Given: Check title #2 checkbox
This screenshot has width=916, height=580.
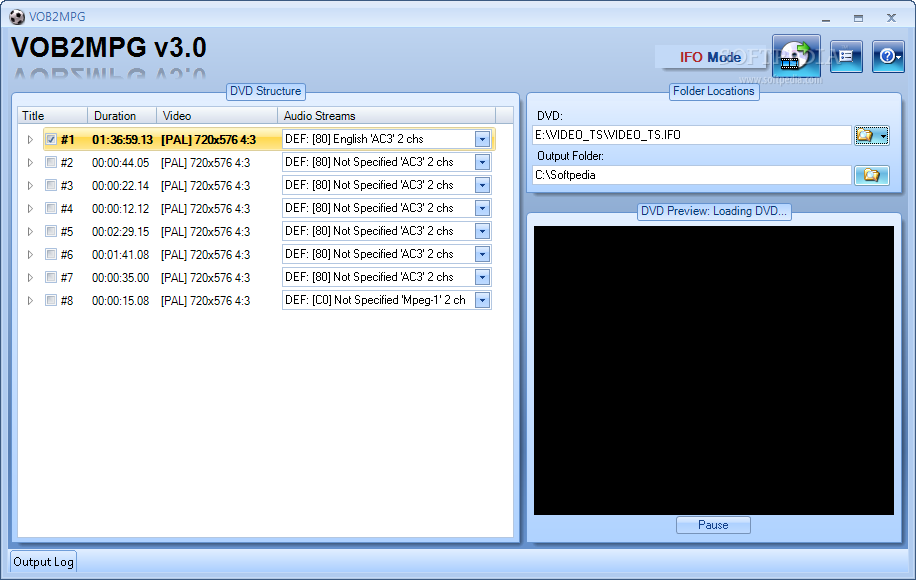Looking at the screenshot, I should coord(51,162).
